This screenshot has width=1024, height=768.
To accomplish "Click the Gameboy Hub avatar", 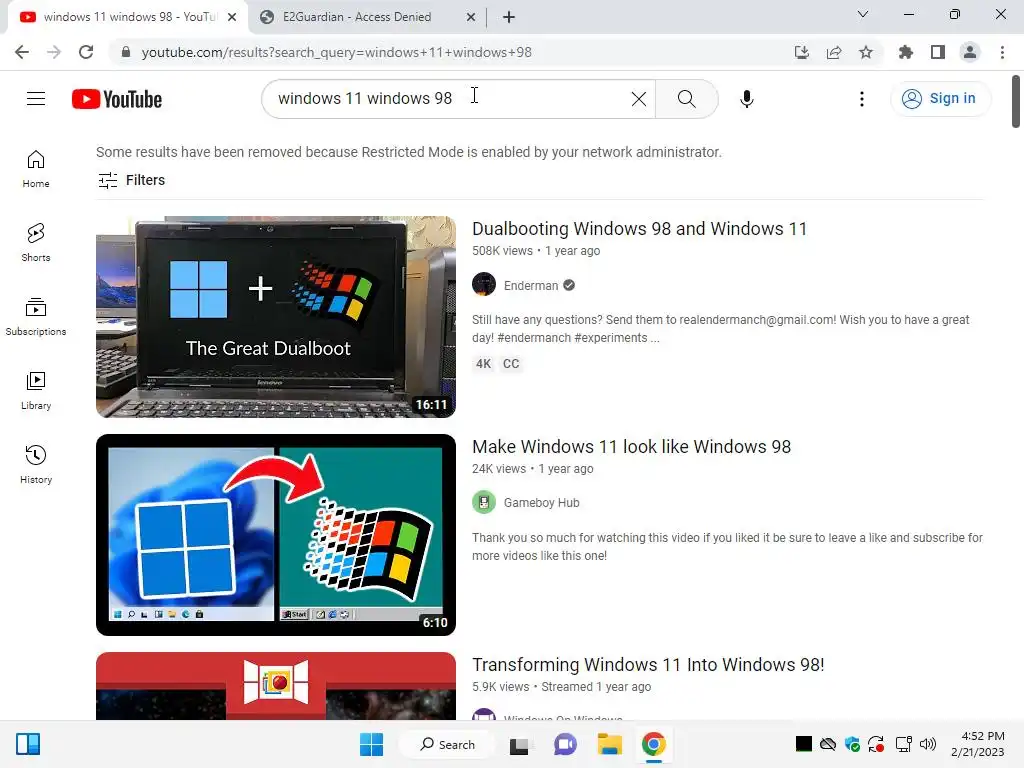I will [484, 502].
